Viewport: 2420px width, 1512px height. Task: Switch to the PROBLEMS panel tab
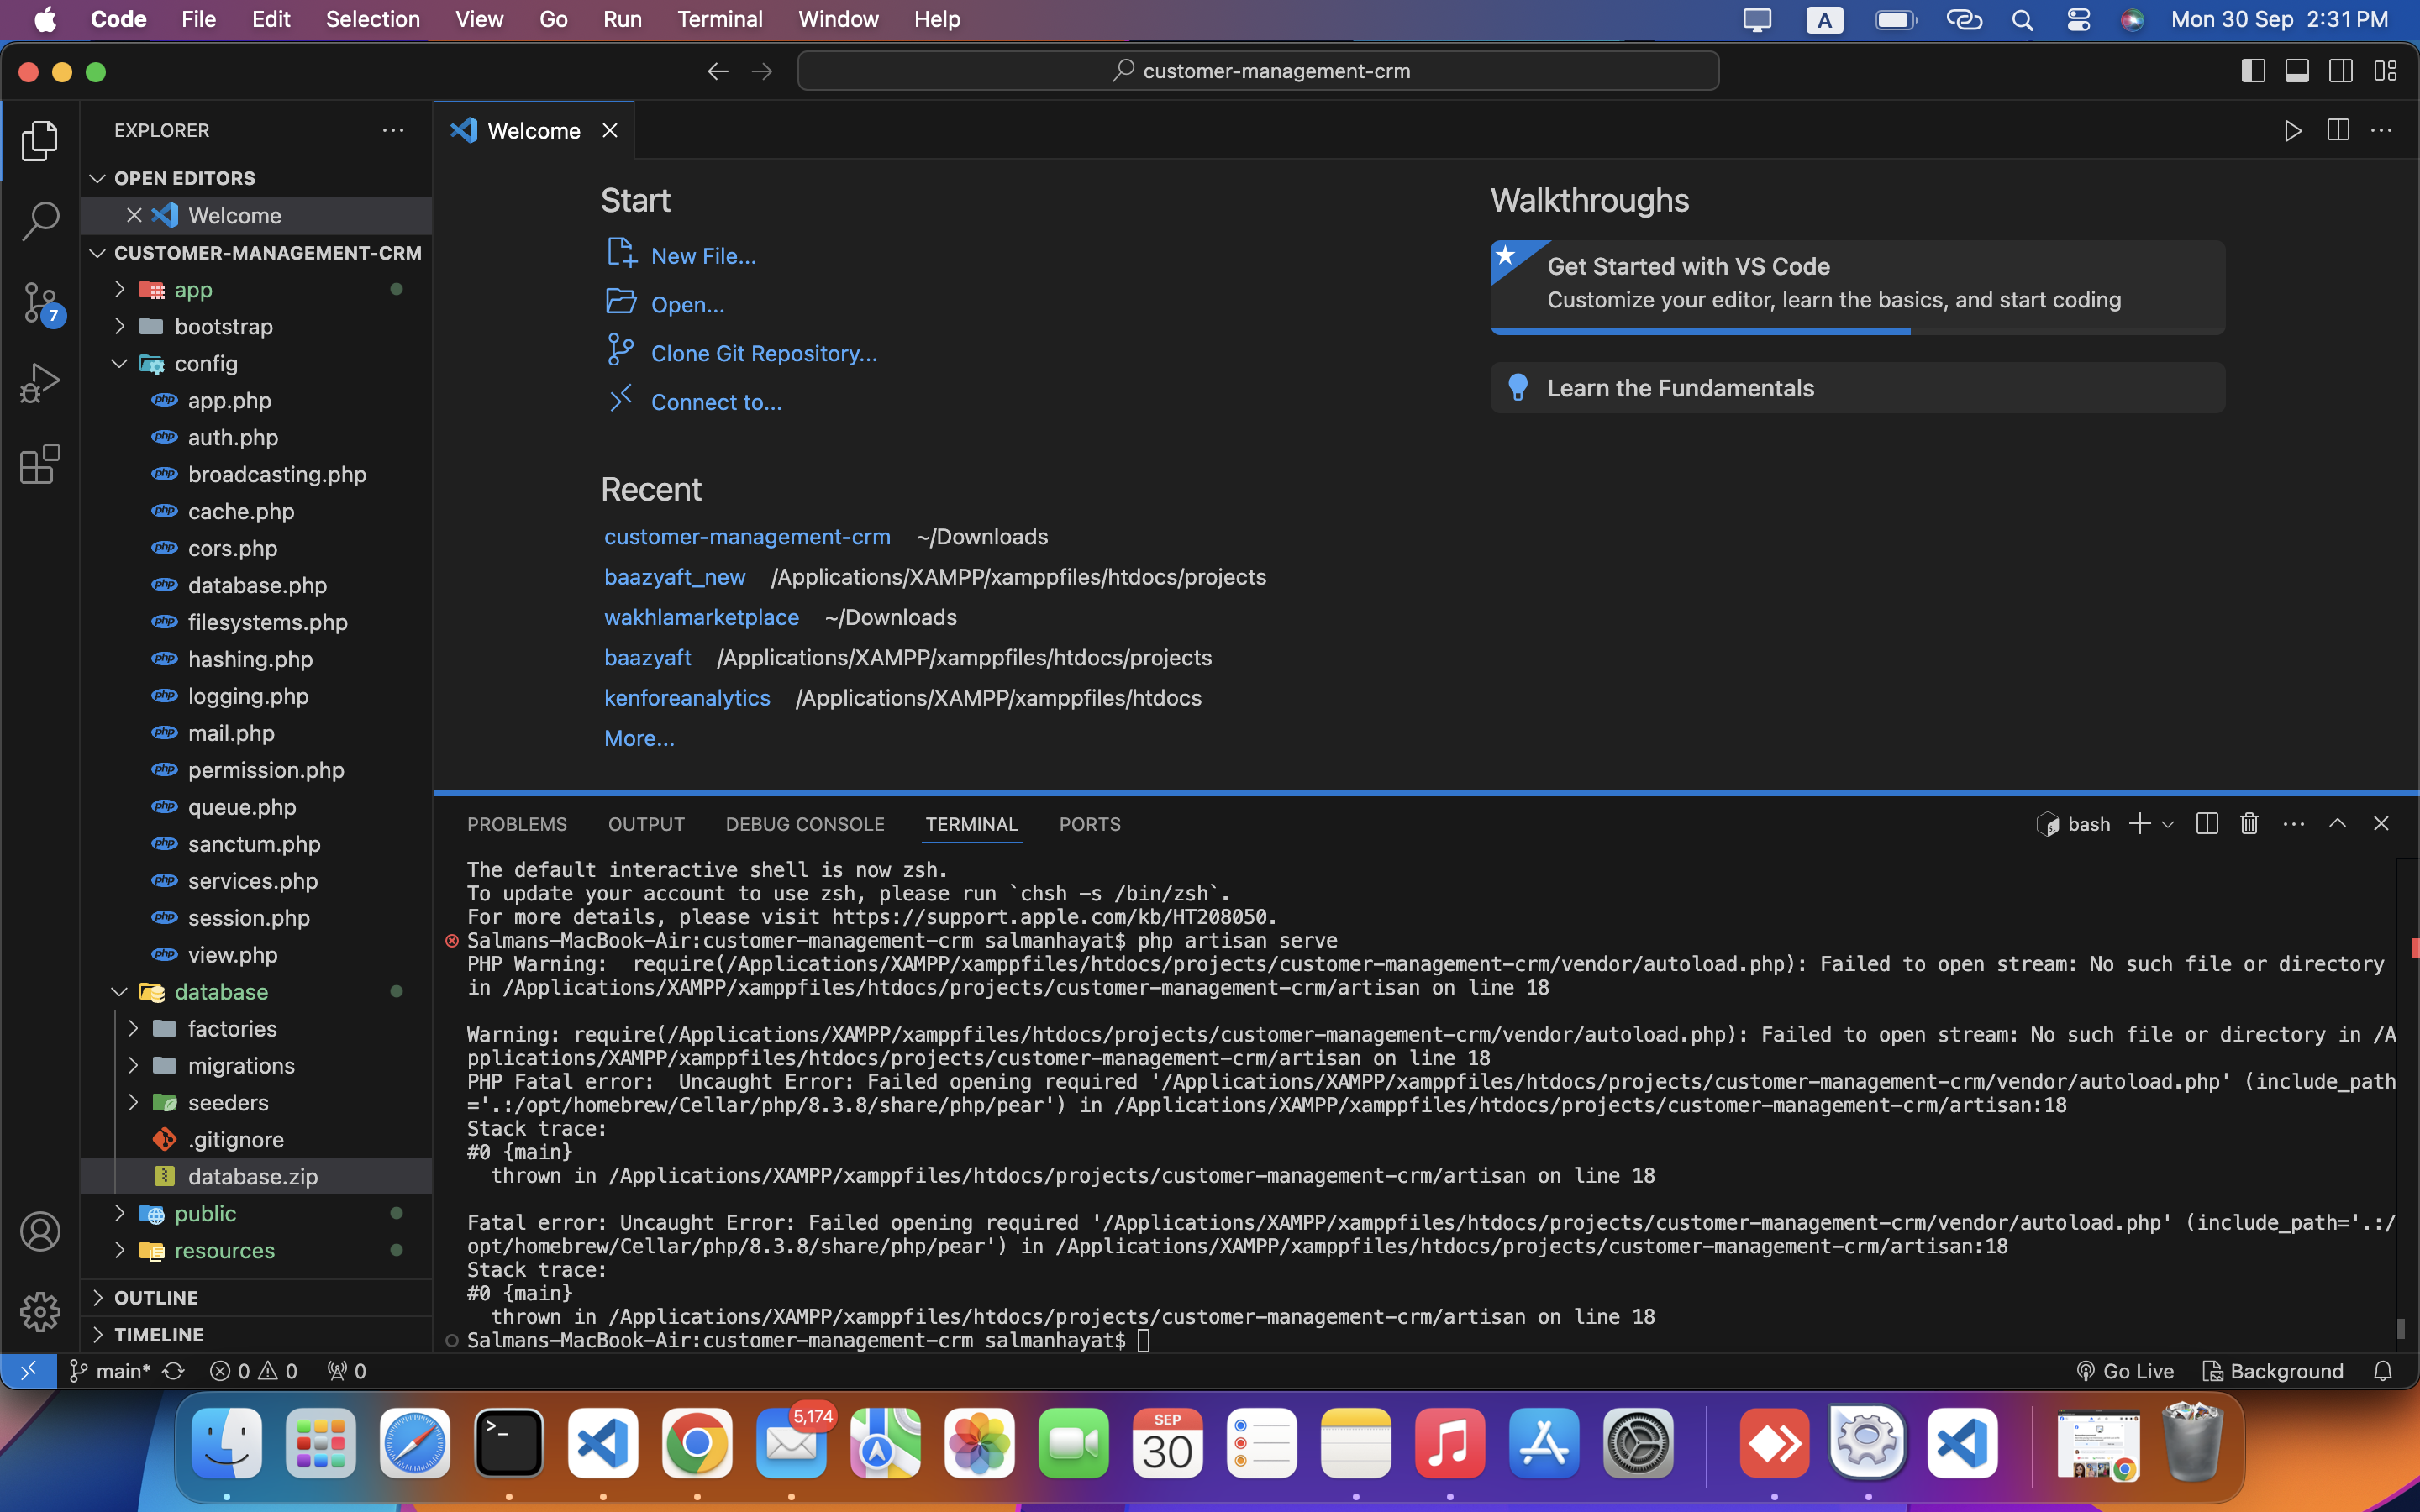[x=516, y=824]
